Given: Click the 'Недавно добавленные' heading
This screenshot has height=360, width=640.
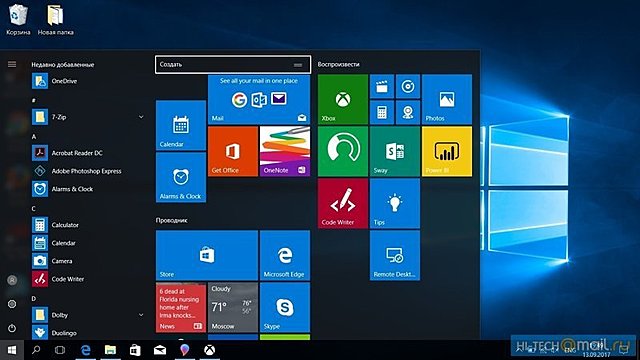Looking at the screenshot, I should coord(62,64).
